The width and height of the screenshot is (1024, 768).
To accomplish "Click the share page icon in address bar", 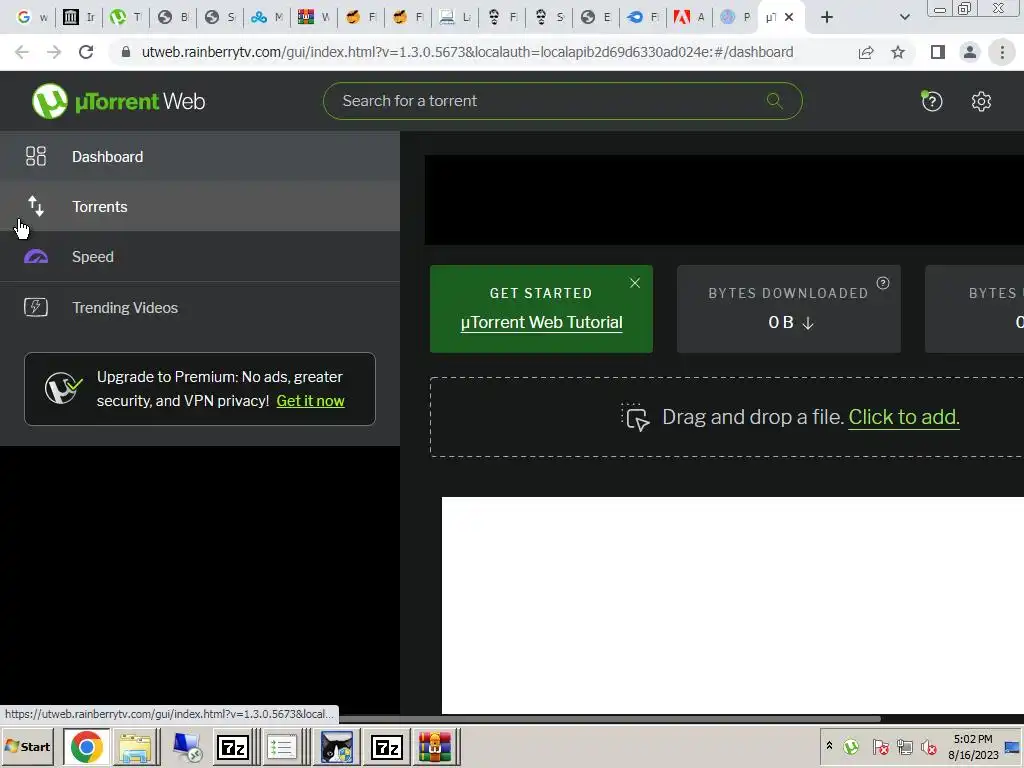I will tap(866, 52).
